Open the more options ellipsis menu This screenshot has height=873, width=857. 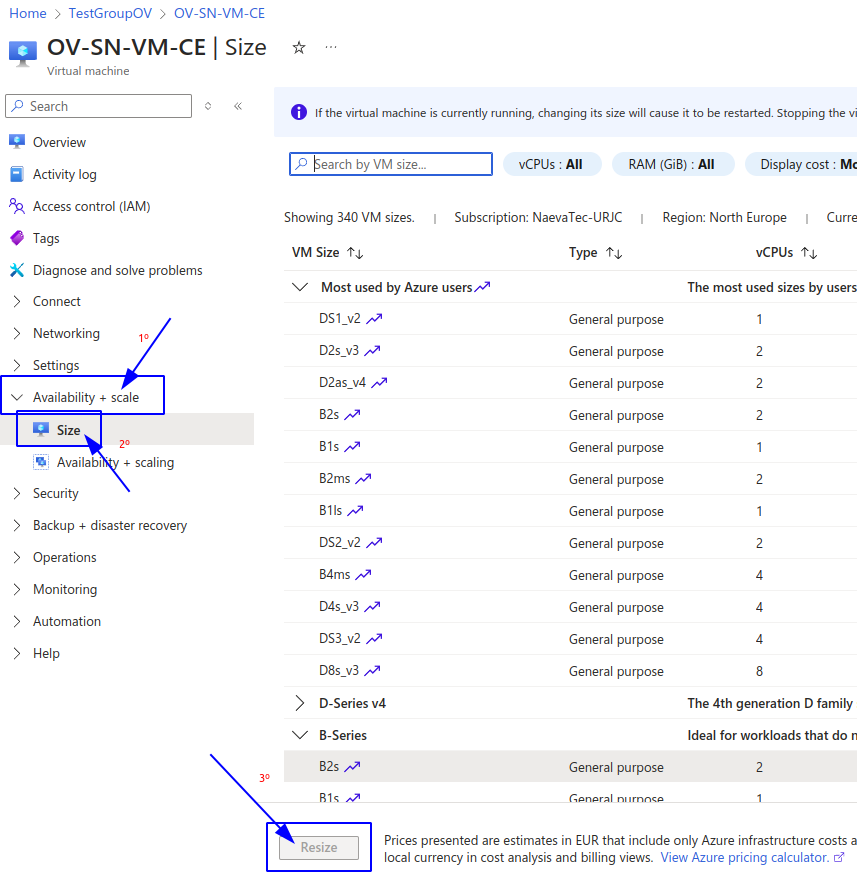331,47
